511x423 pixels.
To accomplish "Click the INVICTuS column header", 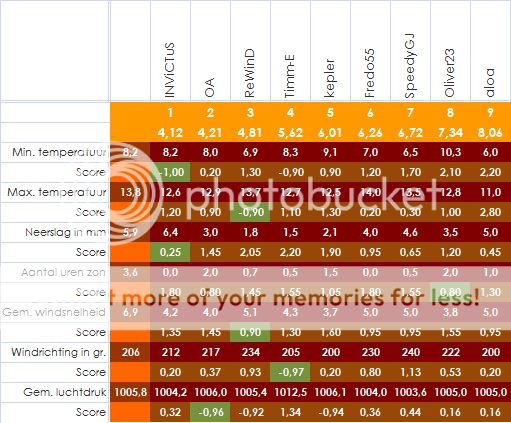I will click(x=170, y=70).
